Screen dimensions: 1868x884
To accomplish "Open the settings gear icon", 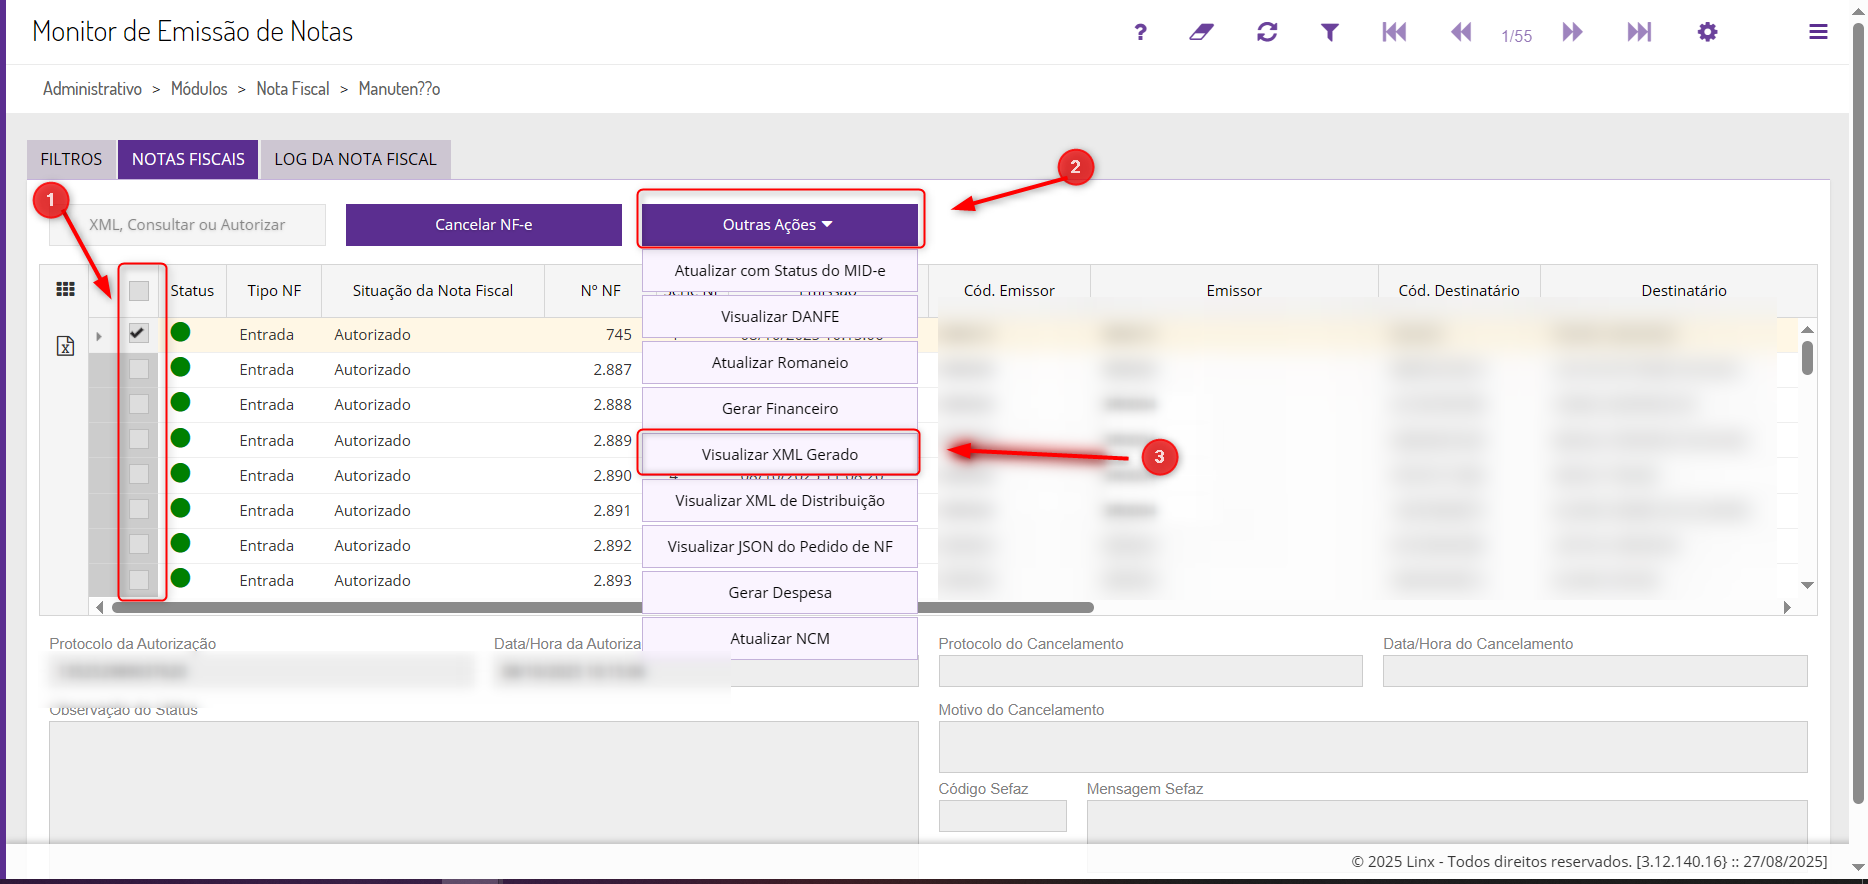I will click(1708, 32).
